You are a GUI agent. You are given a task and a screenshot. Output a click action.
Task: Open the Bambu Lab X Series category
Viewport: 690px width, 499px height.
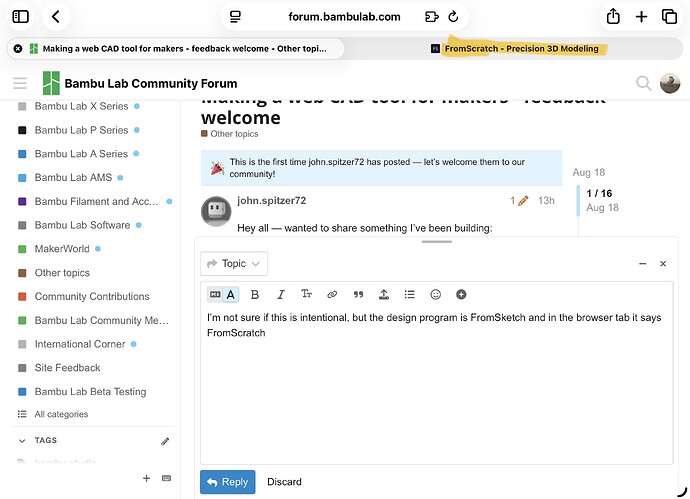(x=81, y=106)
